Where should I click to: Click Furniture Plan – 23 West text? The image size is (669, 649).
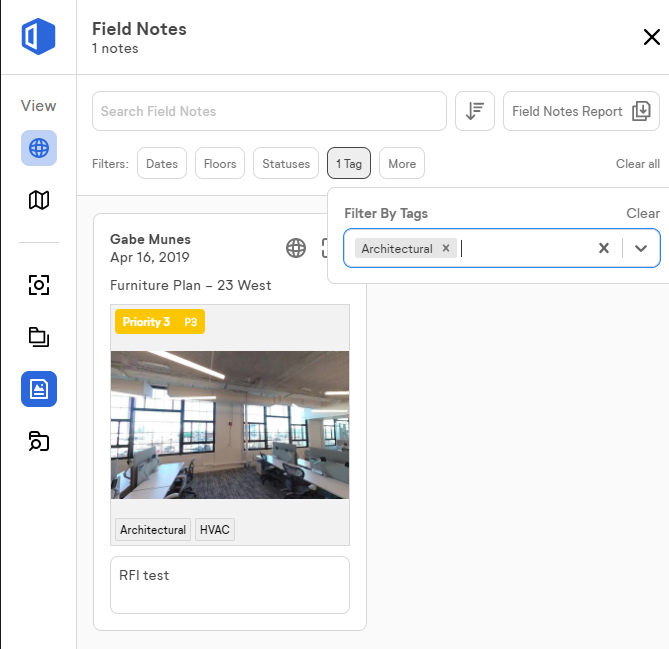[x=190, y=285]
